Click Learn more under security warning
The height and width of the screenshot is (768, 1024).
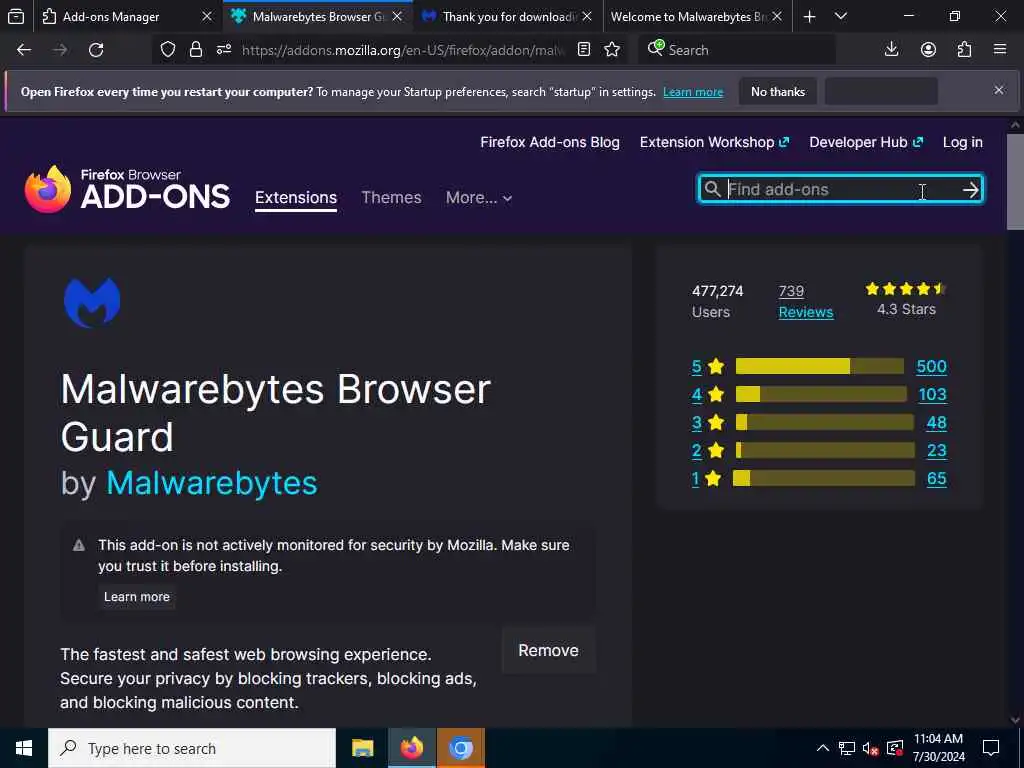136,597
